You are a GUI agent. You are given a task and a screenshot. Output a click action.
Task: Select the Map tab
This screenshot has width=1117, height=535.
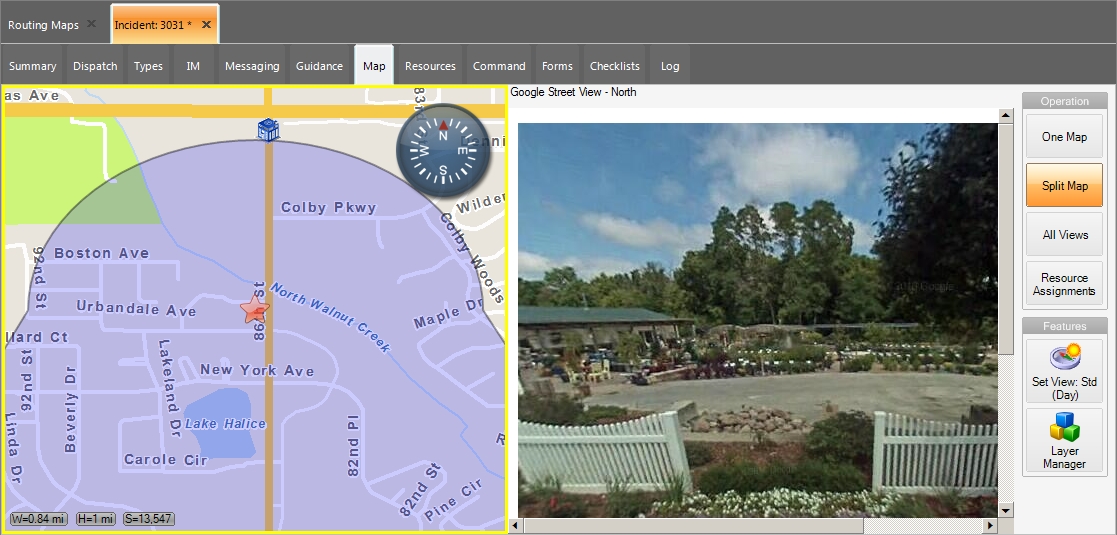[x=374, y=66]
